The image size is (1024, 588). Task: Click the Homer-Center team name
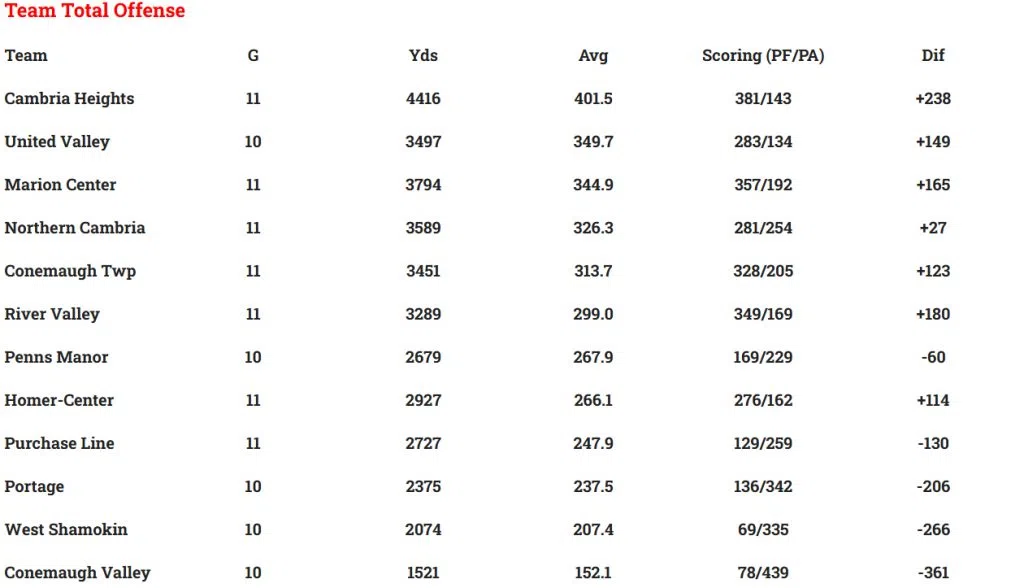[59, 400]
